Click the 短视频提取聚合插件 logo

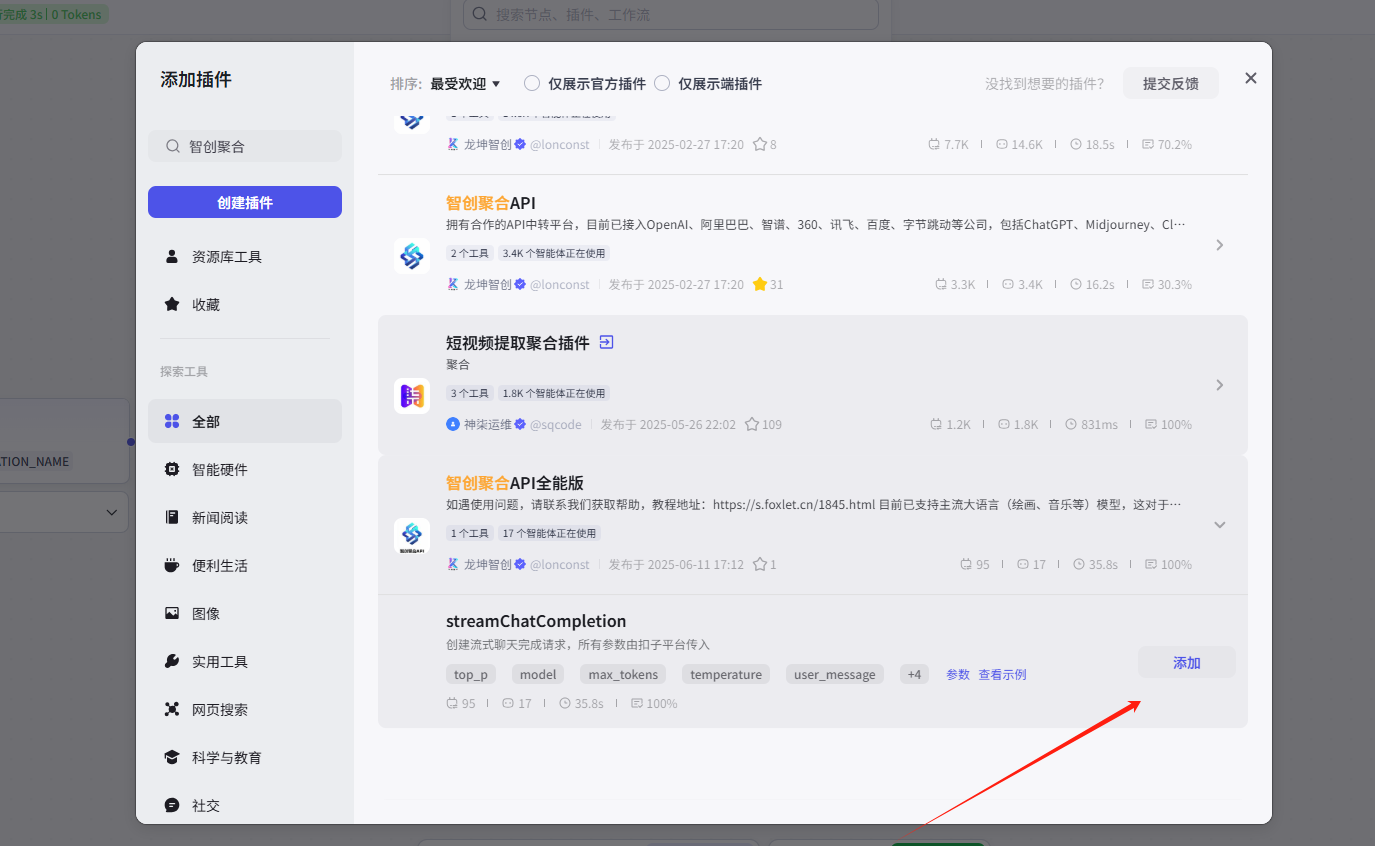click(x=412, y=396)
